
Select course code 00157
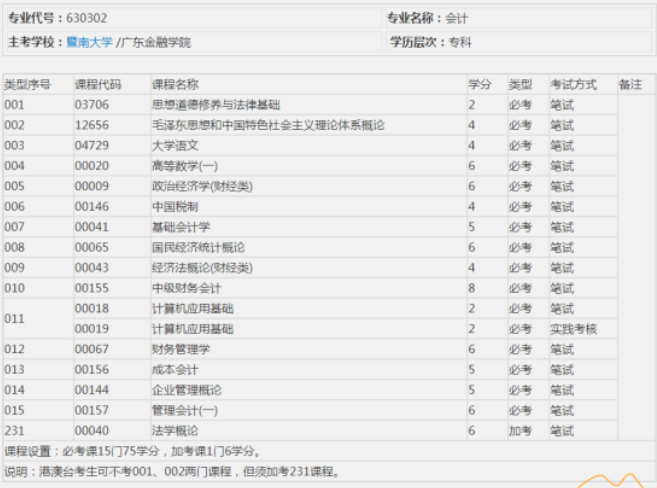coord(92,411)
